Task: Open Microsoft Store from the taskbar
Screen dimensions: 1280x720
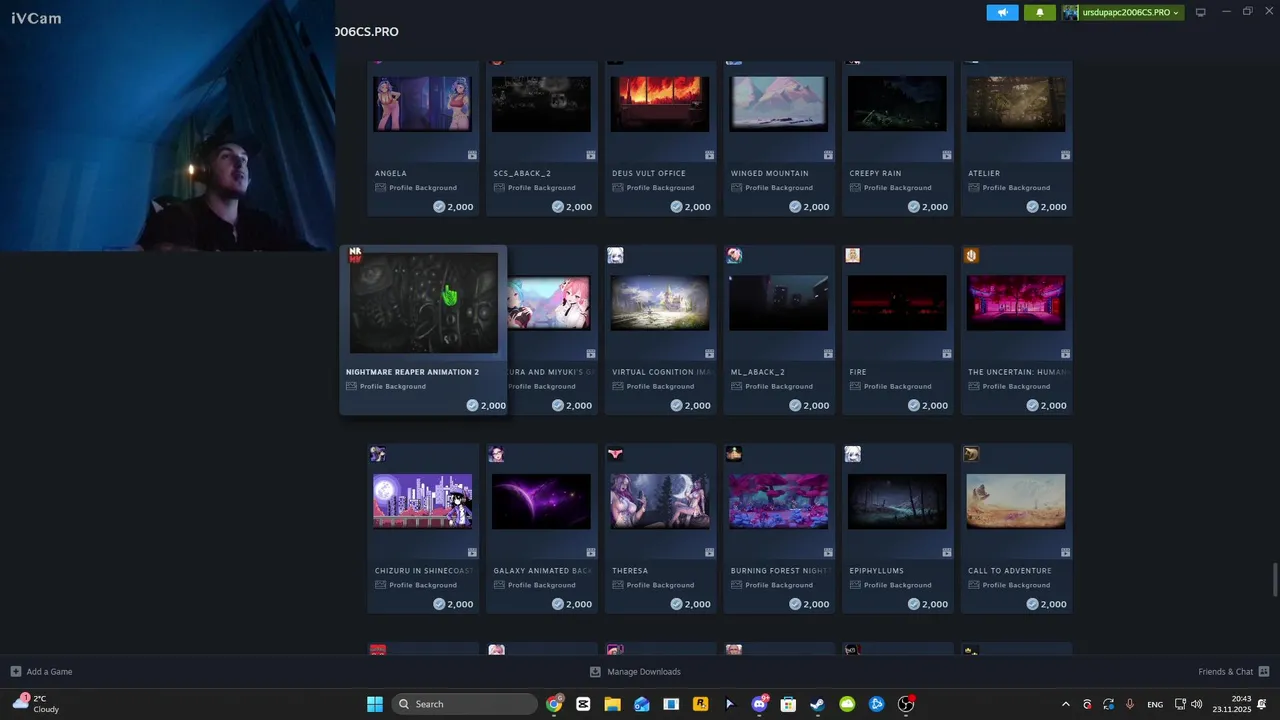Action: [x=788, y=704]
